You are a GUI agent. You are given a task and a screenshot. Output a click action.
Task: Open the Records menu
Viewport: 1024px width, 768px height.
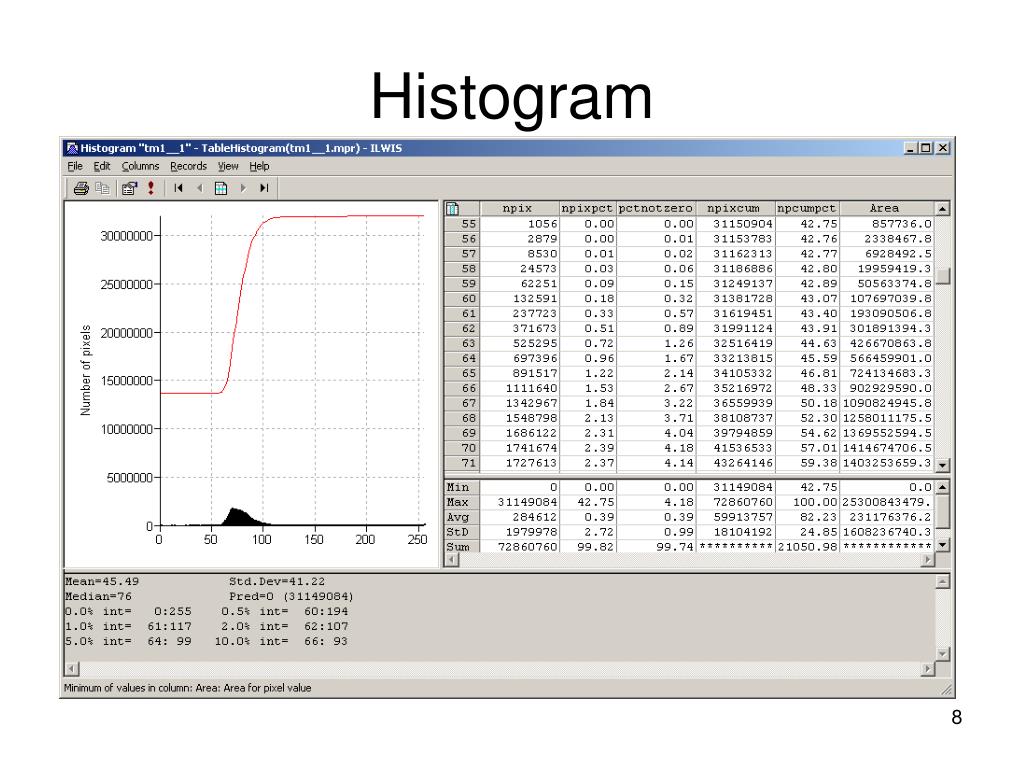tap(188, 167)
